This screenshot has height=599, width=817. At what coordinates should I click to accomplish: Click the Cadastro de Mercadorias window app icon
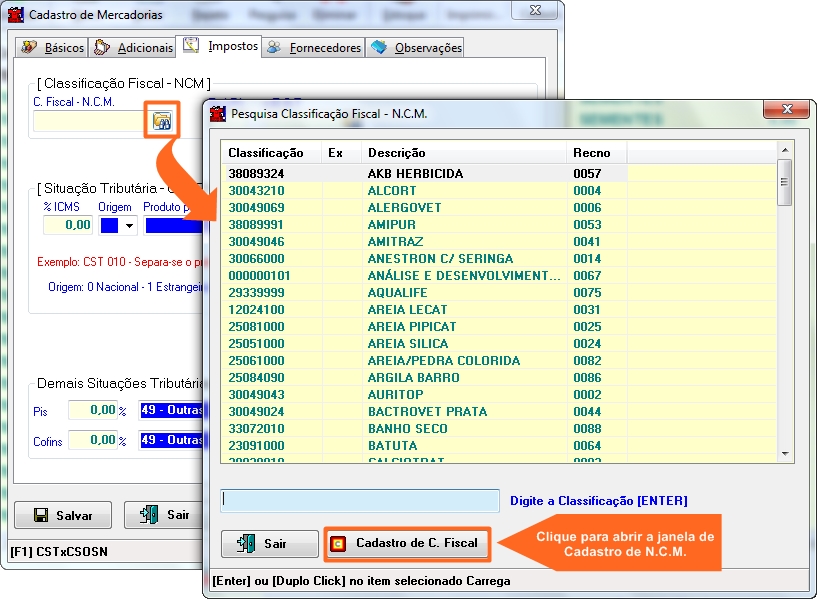(x=16, y=15)
